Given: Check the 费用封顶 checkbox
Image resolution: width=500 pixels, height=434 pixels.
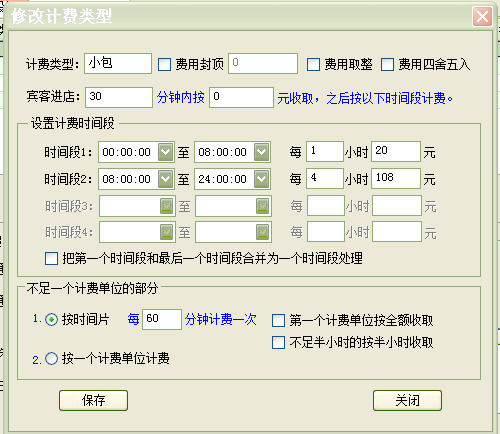Looking at the screenshot, I should (164, 64).
